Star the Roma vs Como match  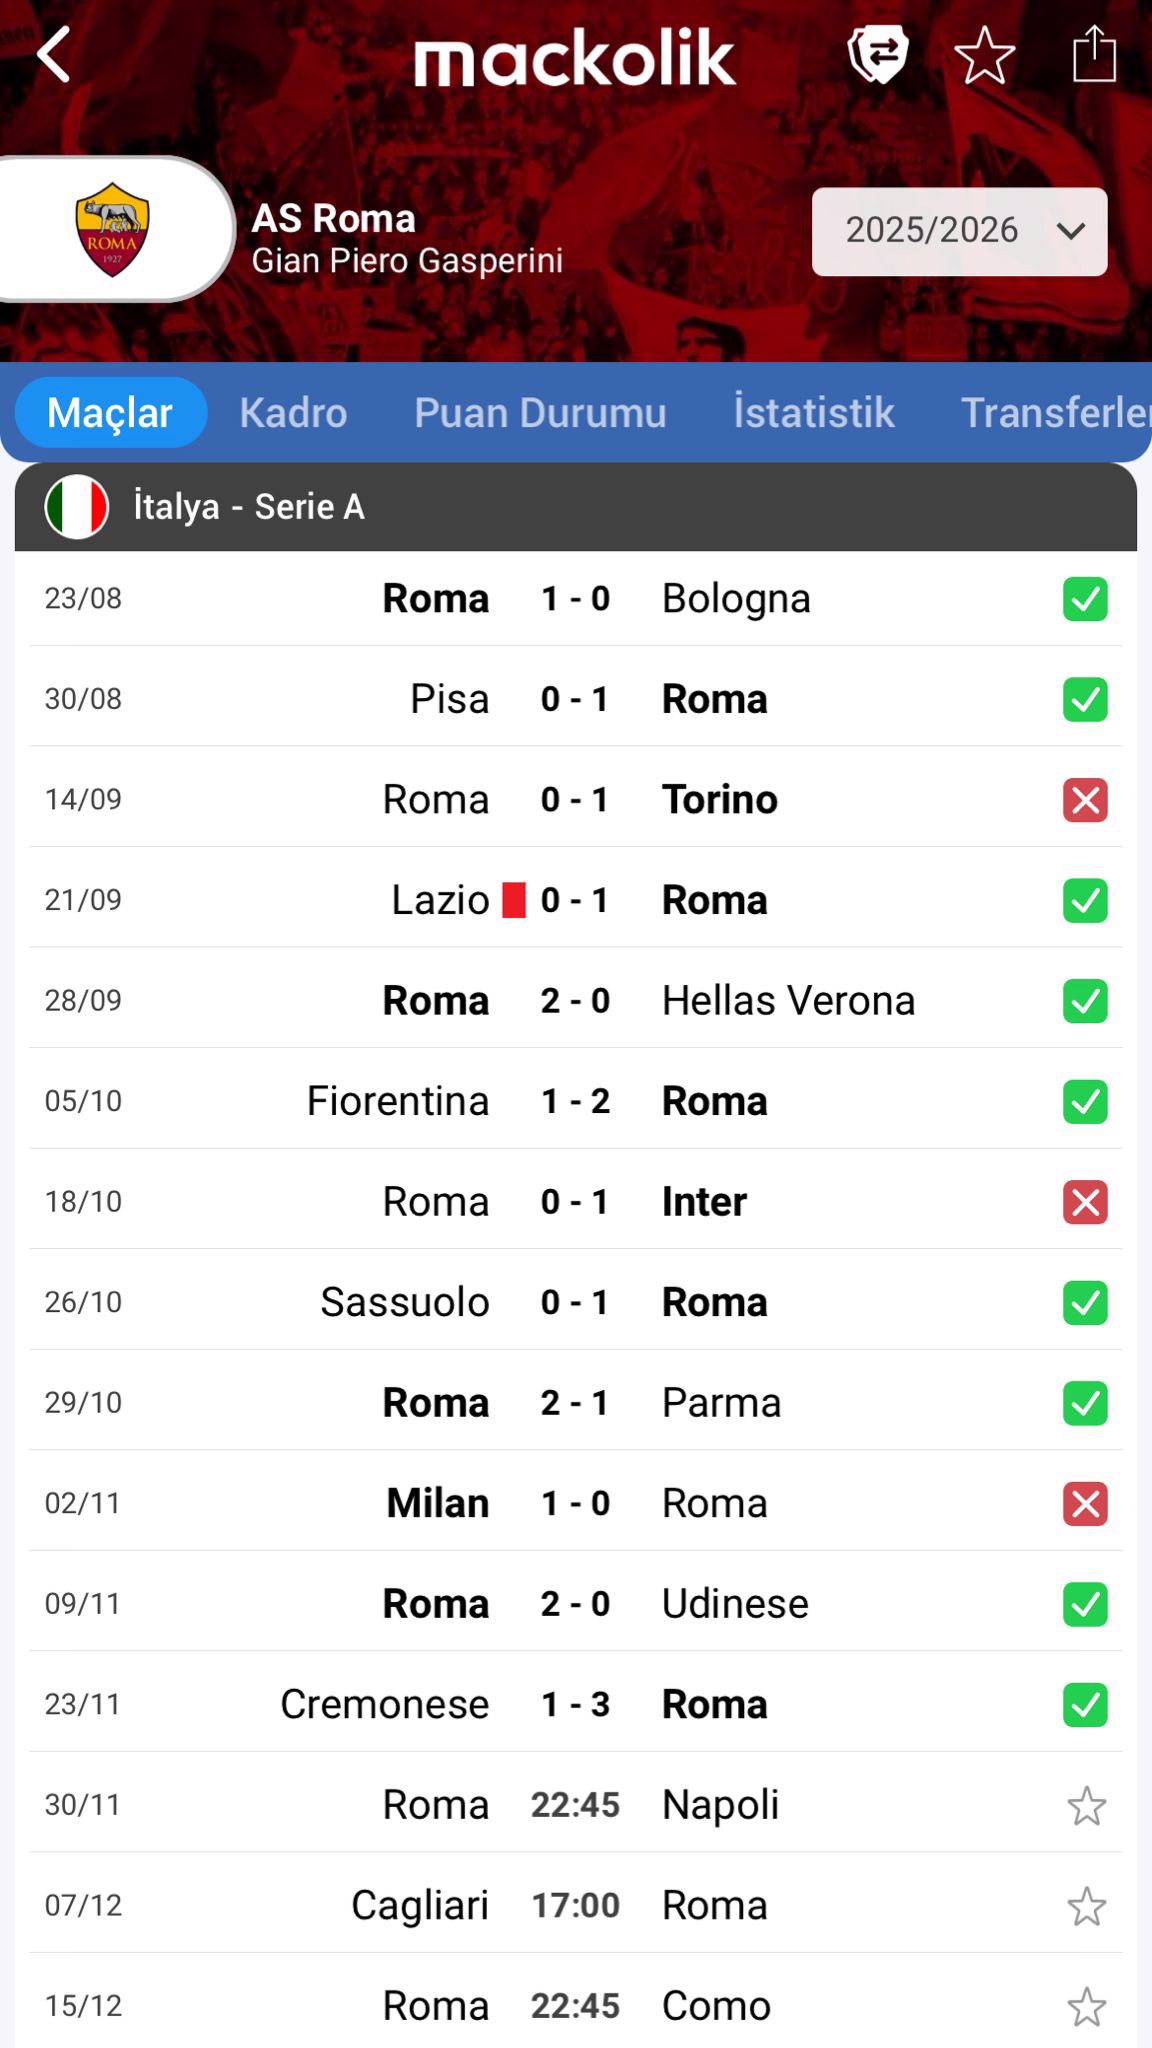click(x=1086, y=2006)
